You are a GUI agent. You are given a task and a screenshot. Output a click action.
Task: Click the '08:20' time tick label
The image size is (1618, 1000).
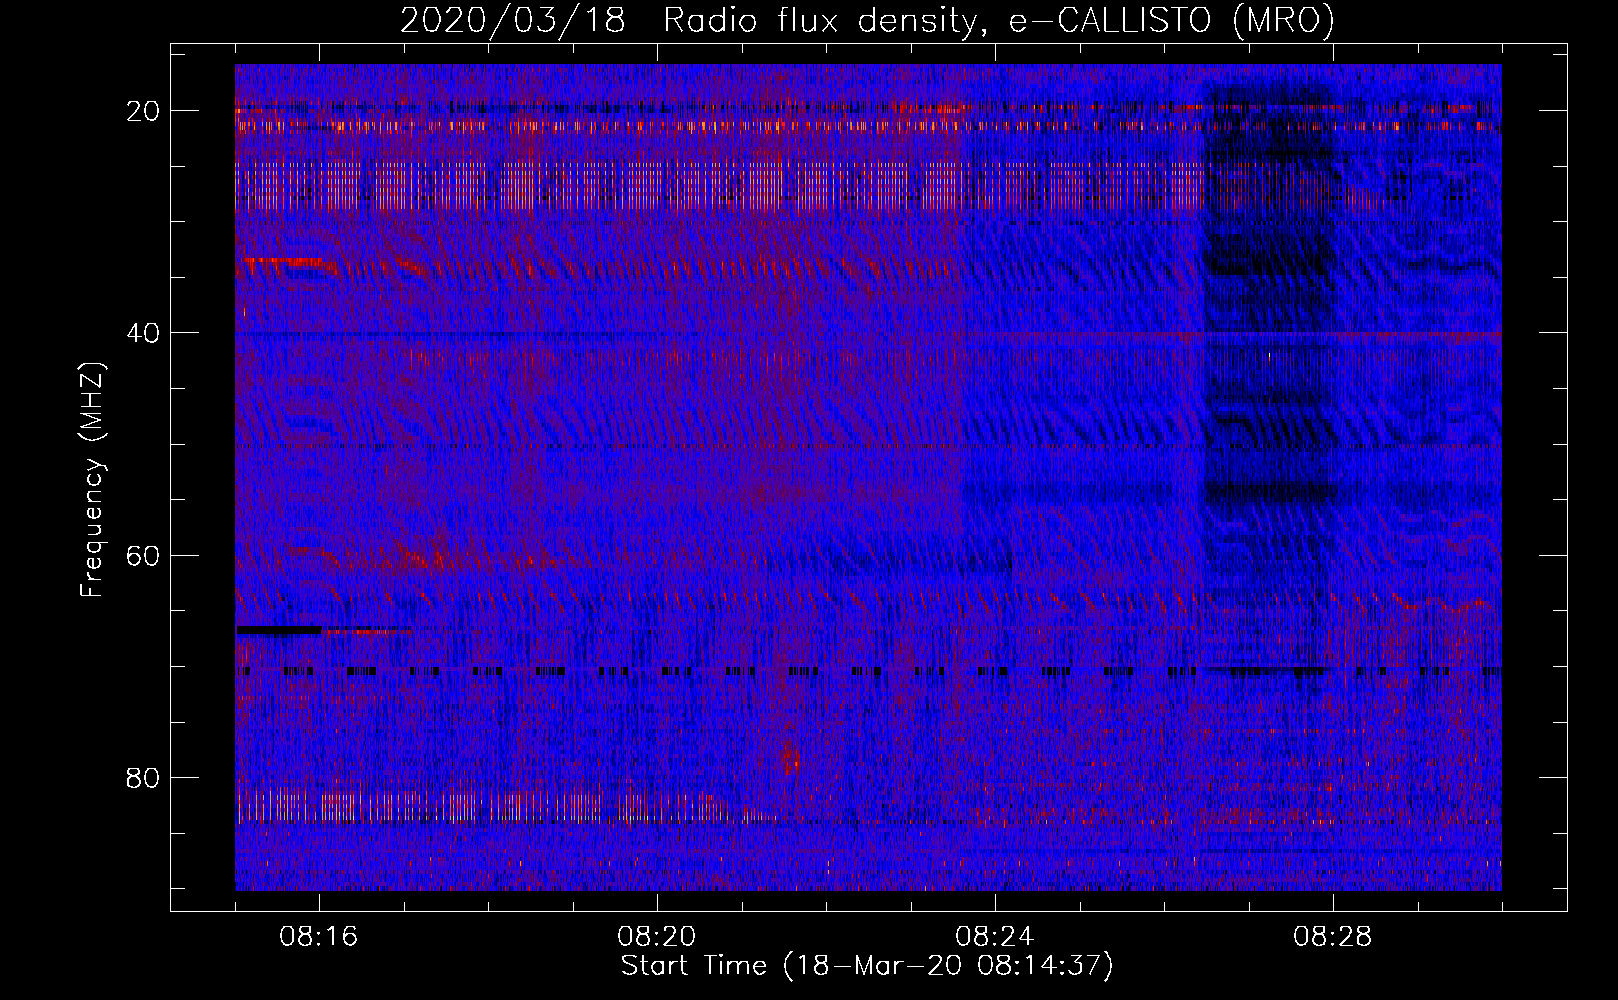[x=657, y=937]
